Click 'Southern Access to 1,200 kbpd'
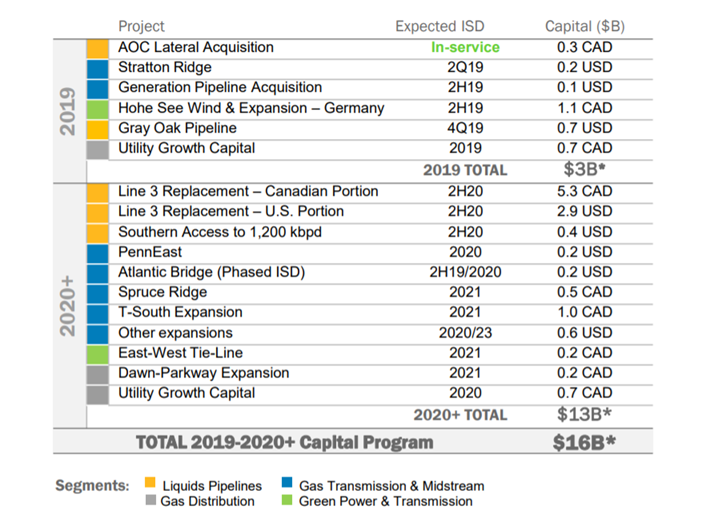The image size is (710, 510). pos(220,232)
